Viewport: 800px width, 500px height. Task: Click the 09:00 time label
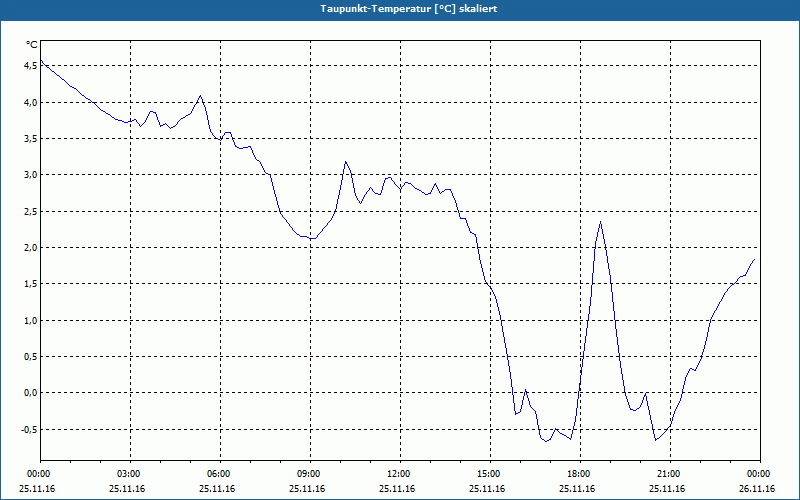pyautogui.click(x=310, y=474)
